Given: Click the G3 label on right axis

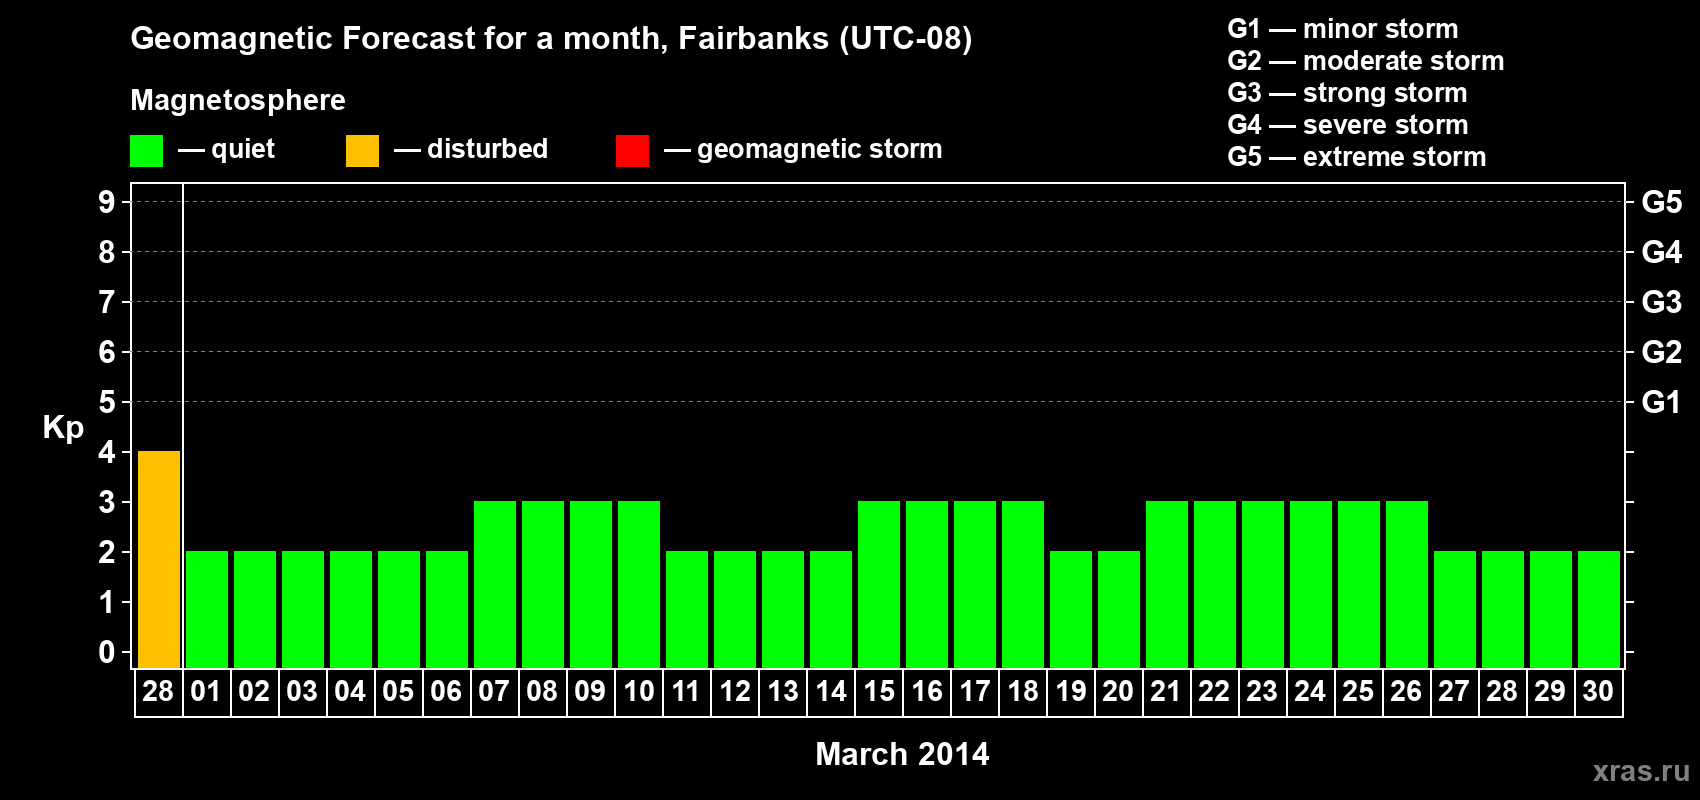Looking at the screenshot, I should [1662, 302].
